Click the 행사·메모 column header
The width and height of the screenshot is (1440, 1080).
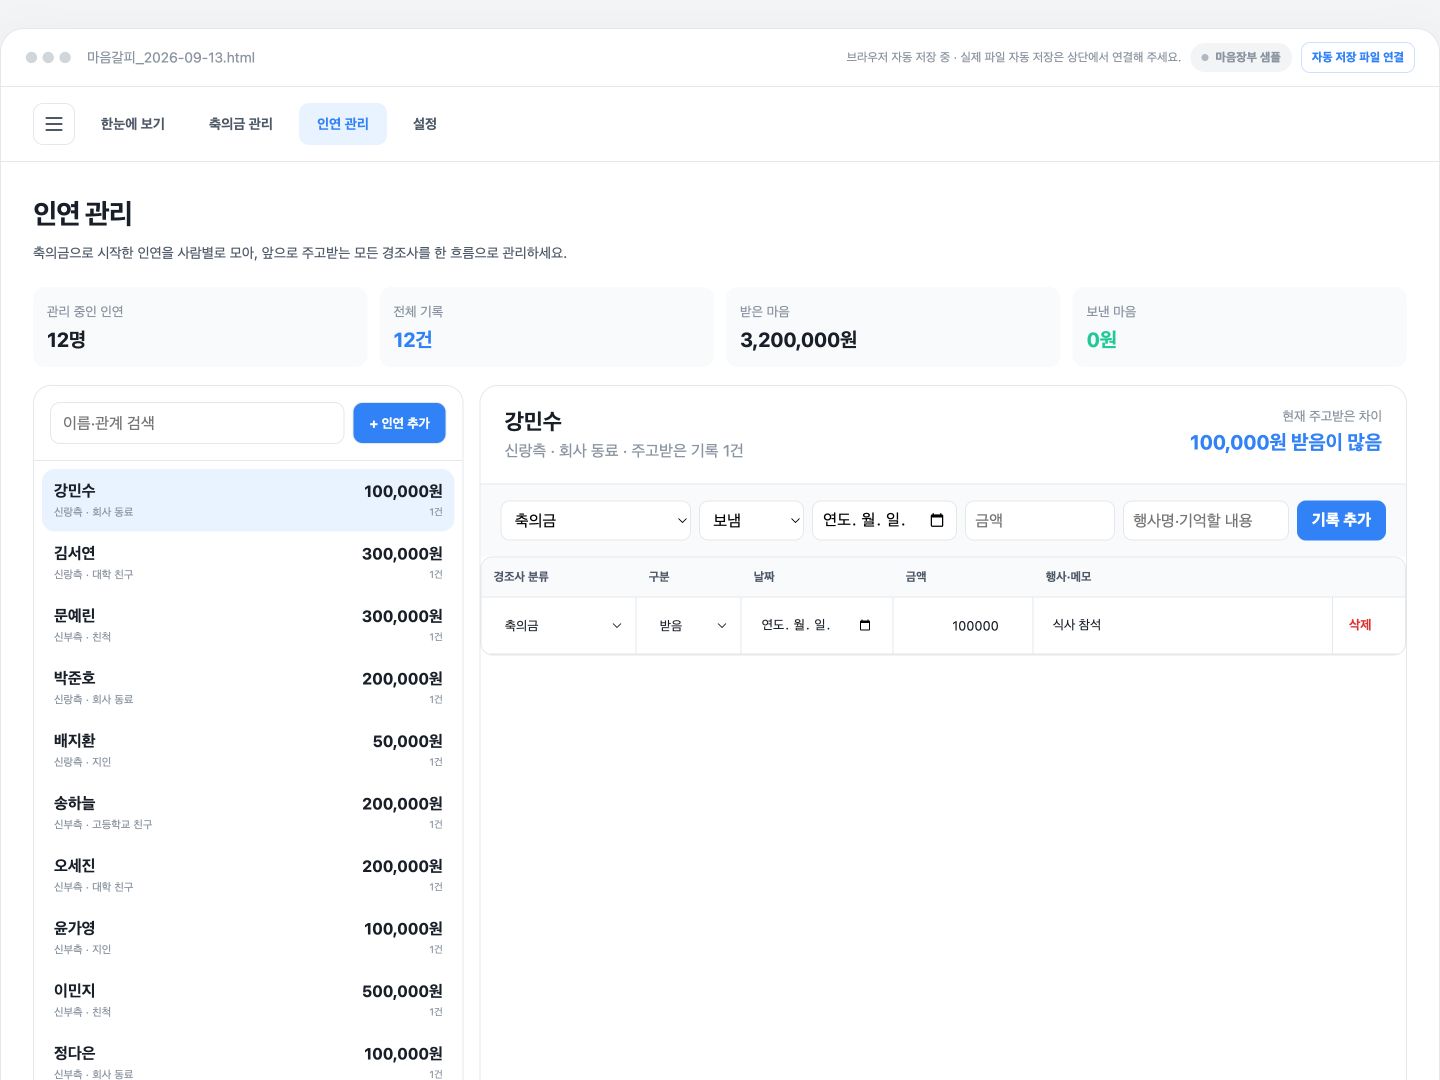coord(1068,577)
